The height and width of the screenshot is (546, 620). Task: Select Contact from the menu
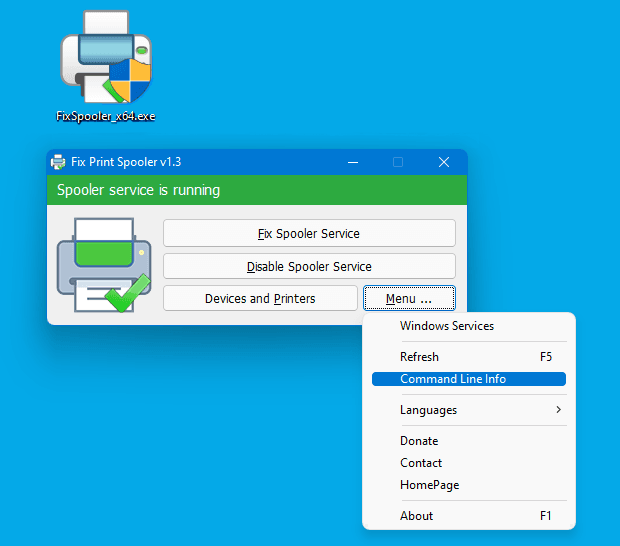[421, 463]
